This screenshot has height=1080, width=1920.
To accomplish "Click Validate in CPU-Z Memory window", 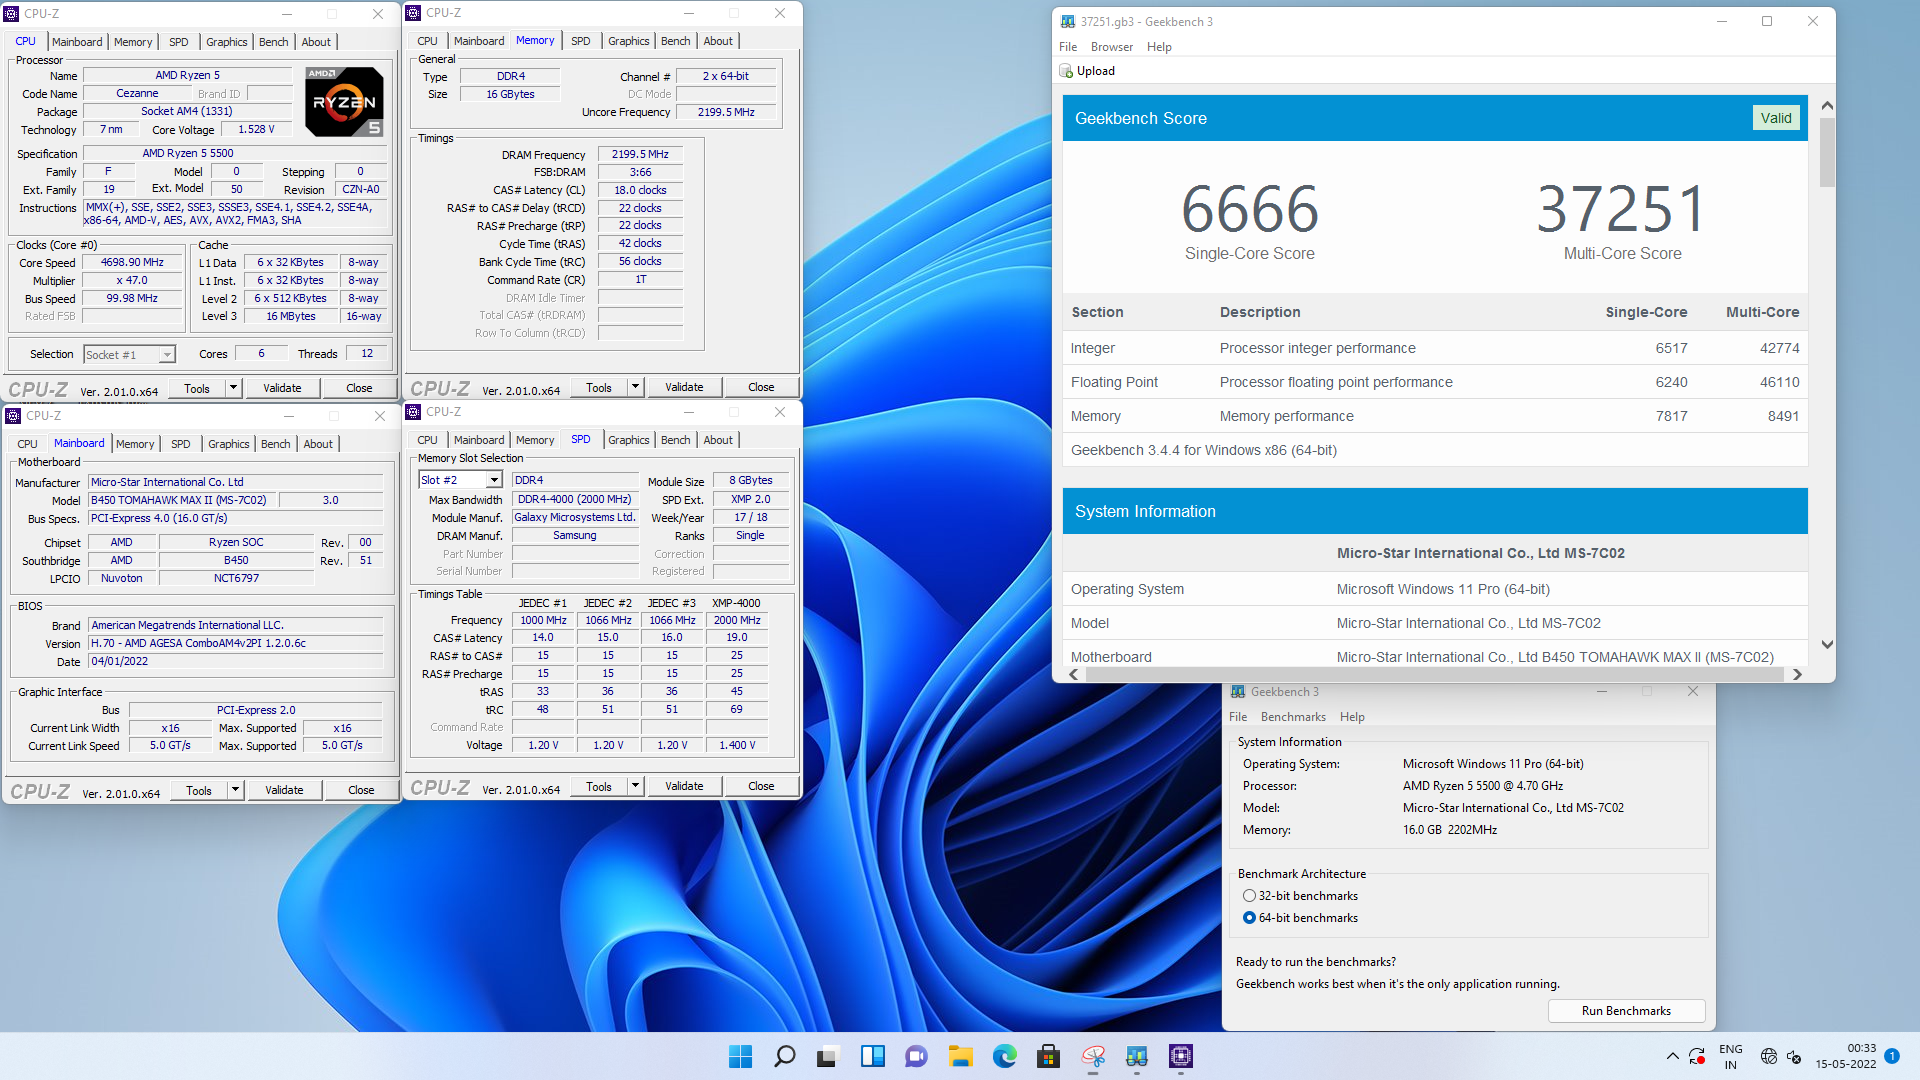I will (x=684, y=387).
